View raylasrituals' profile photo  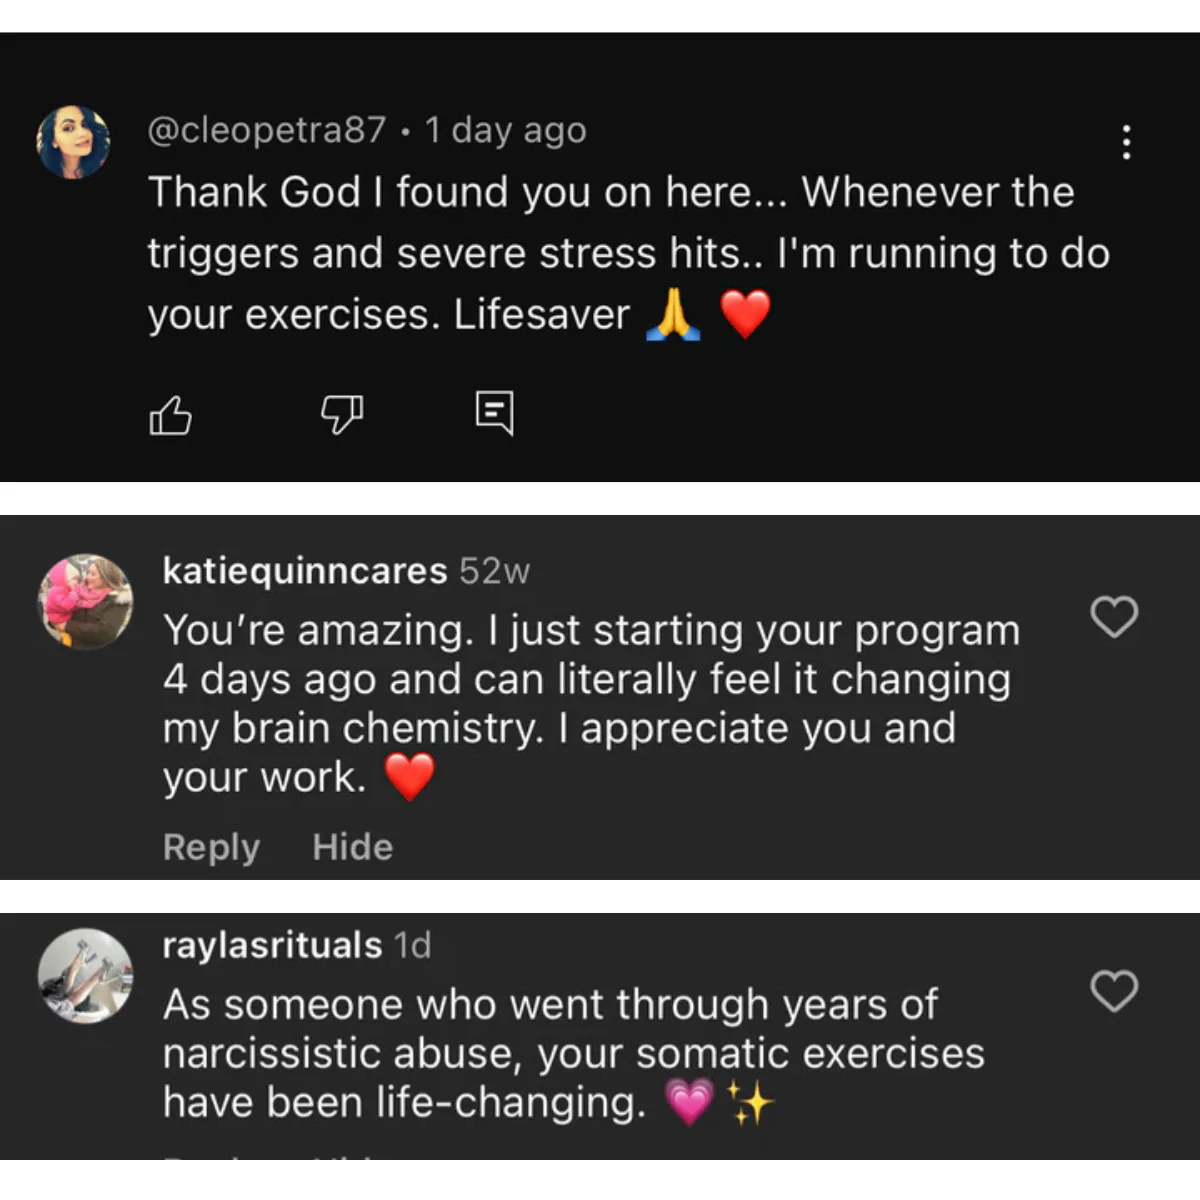(85, 976)
